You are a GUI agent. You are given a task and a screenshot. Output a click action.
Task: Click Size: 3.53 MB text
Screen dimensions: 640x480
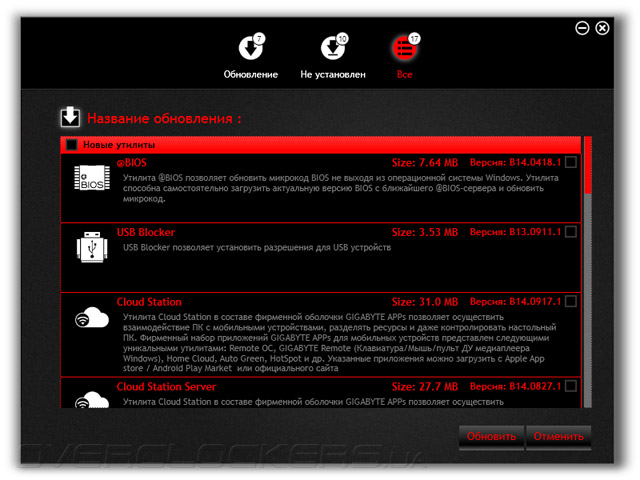click(425, 232)
